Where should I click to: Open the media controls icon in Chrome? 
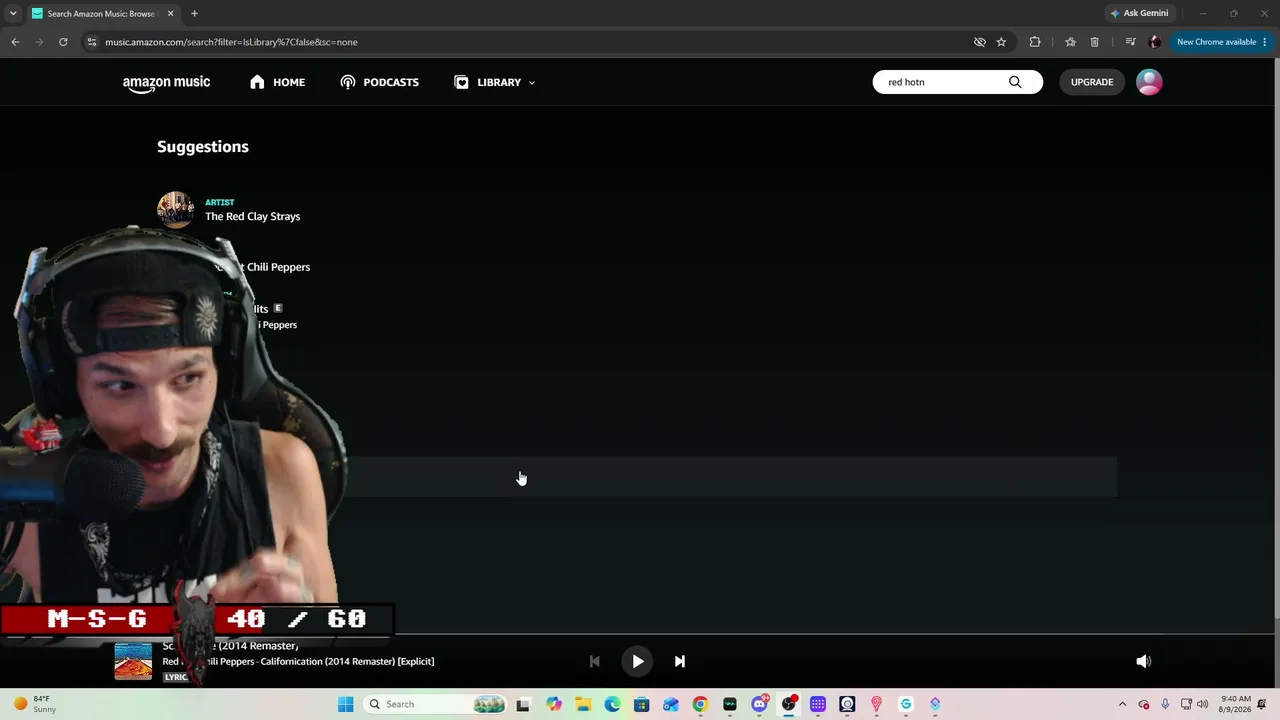tap(1130, 42)
